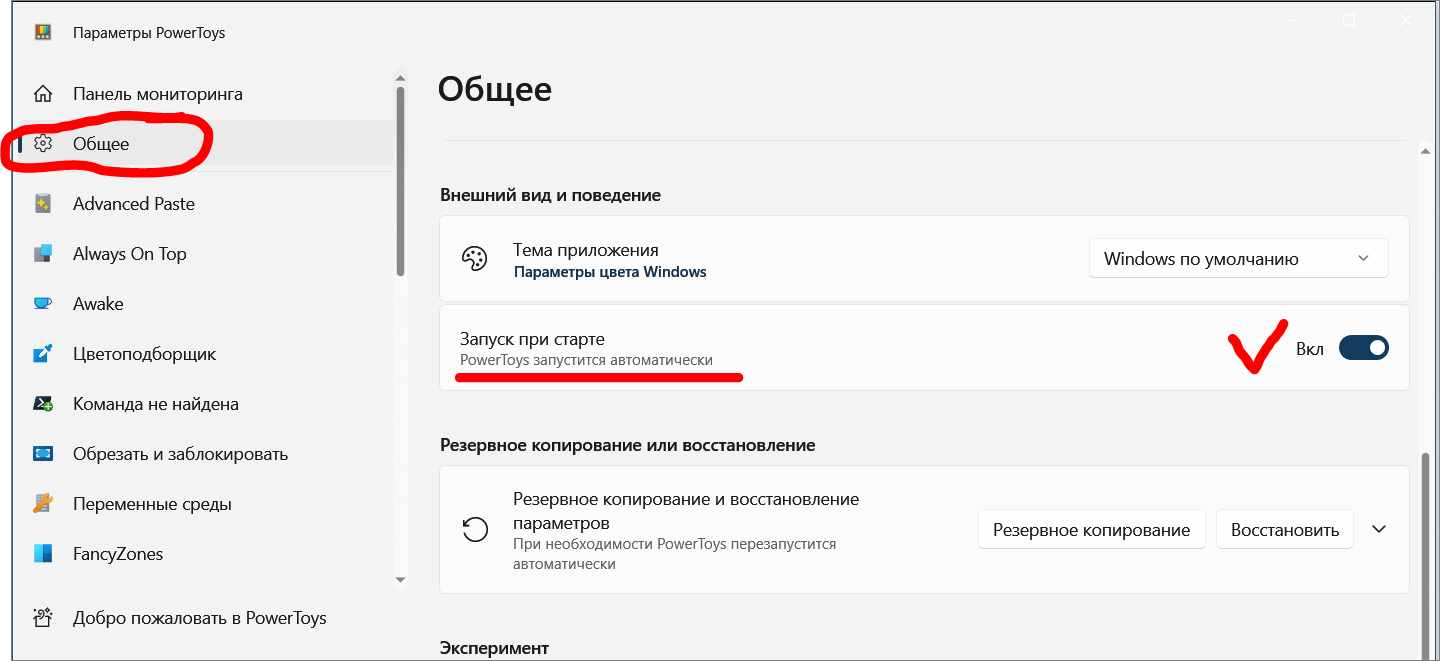
Task: Open FancyZones settings
Action: [205, 554]
